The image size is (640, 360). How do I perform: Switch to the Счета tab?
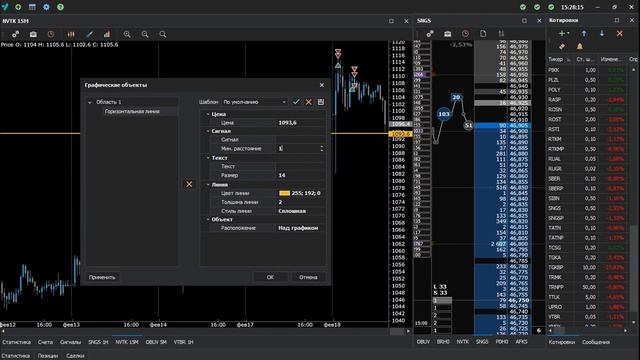click(x=45, y=342)
